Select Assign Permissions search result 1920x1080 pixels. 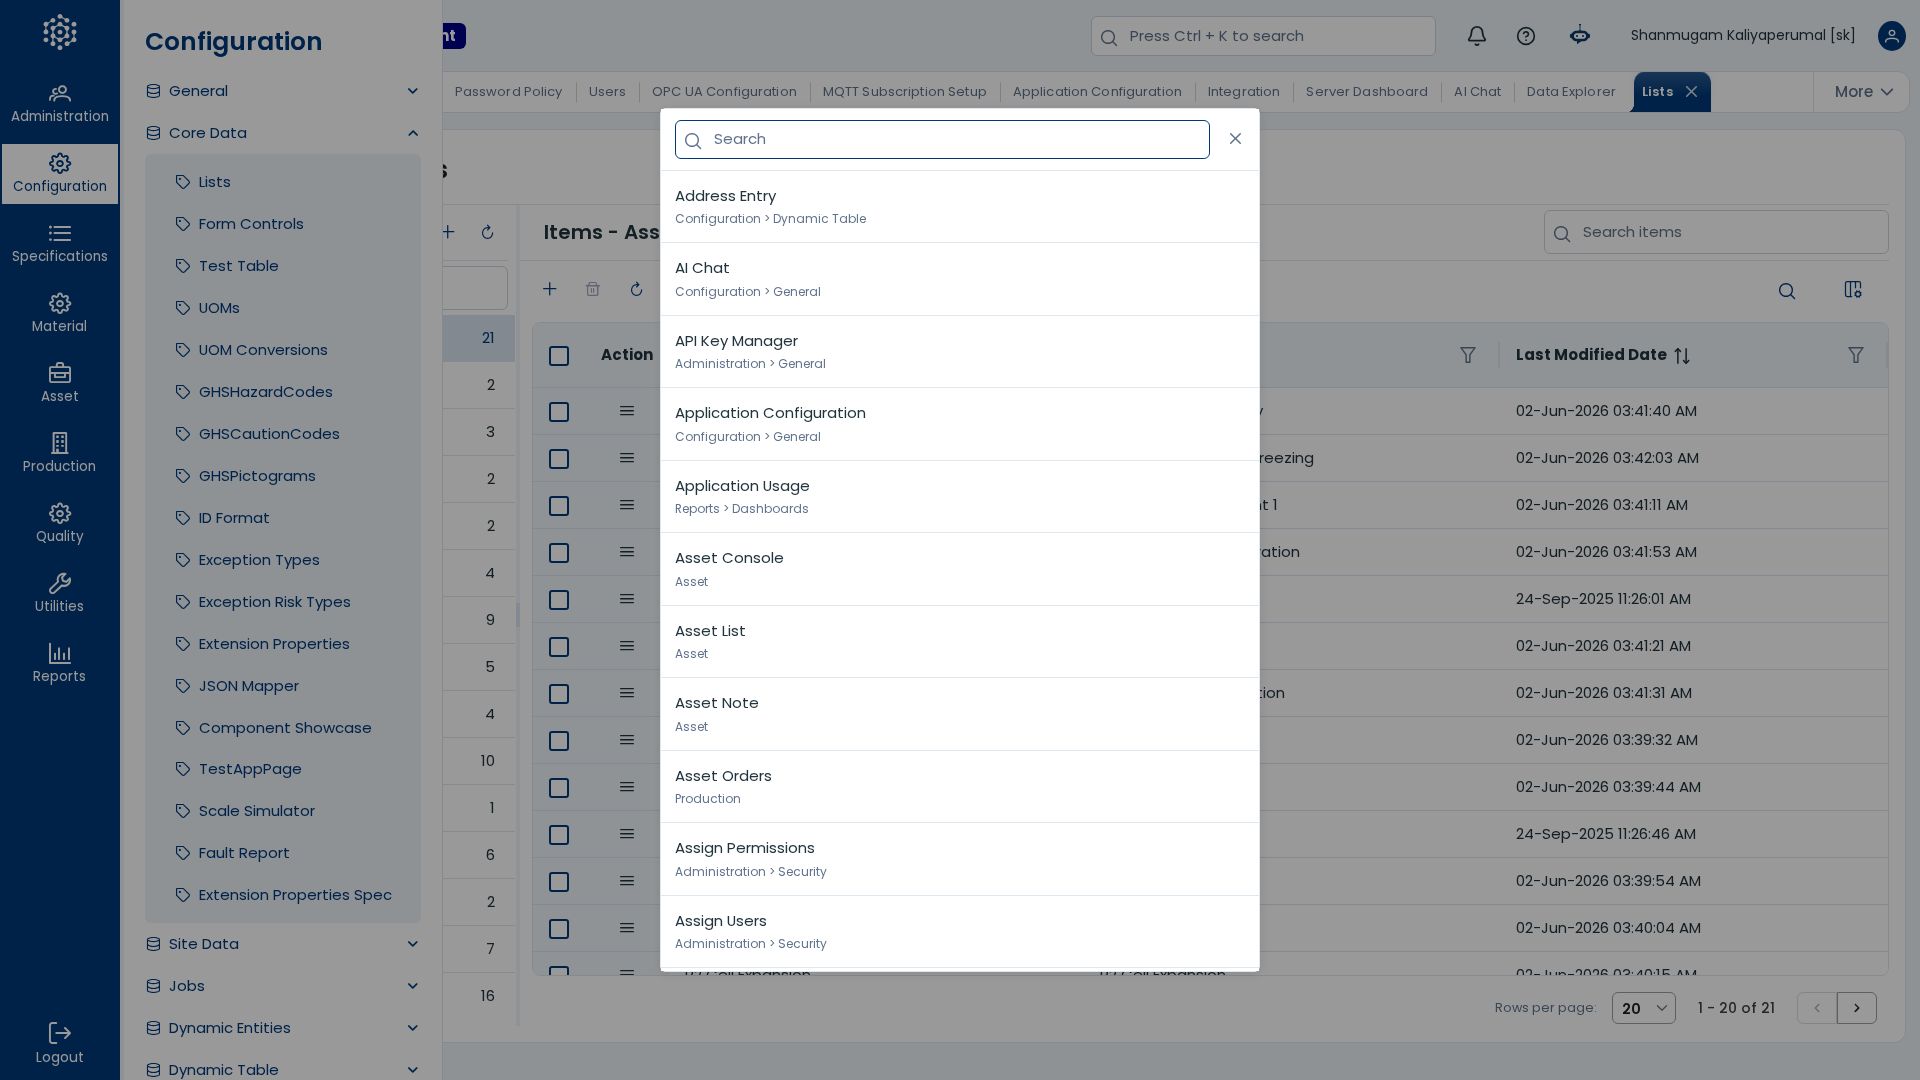click(959, 859)
